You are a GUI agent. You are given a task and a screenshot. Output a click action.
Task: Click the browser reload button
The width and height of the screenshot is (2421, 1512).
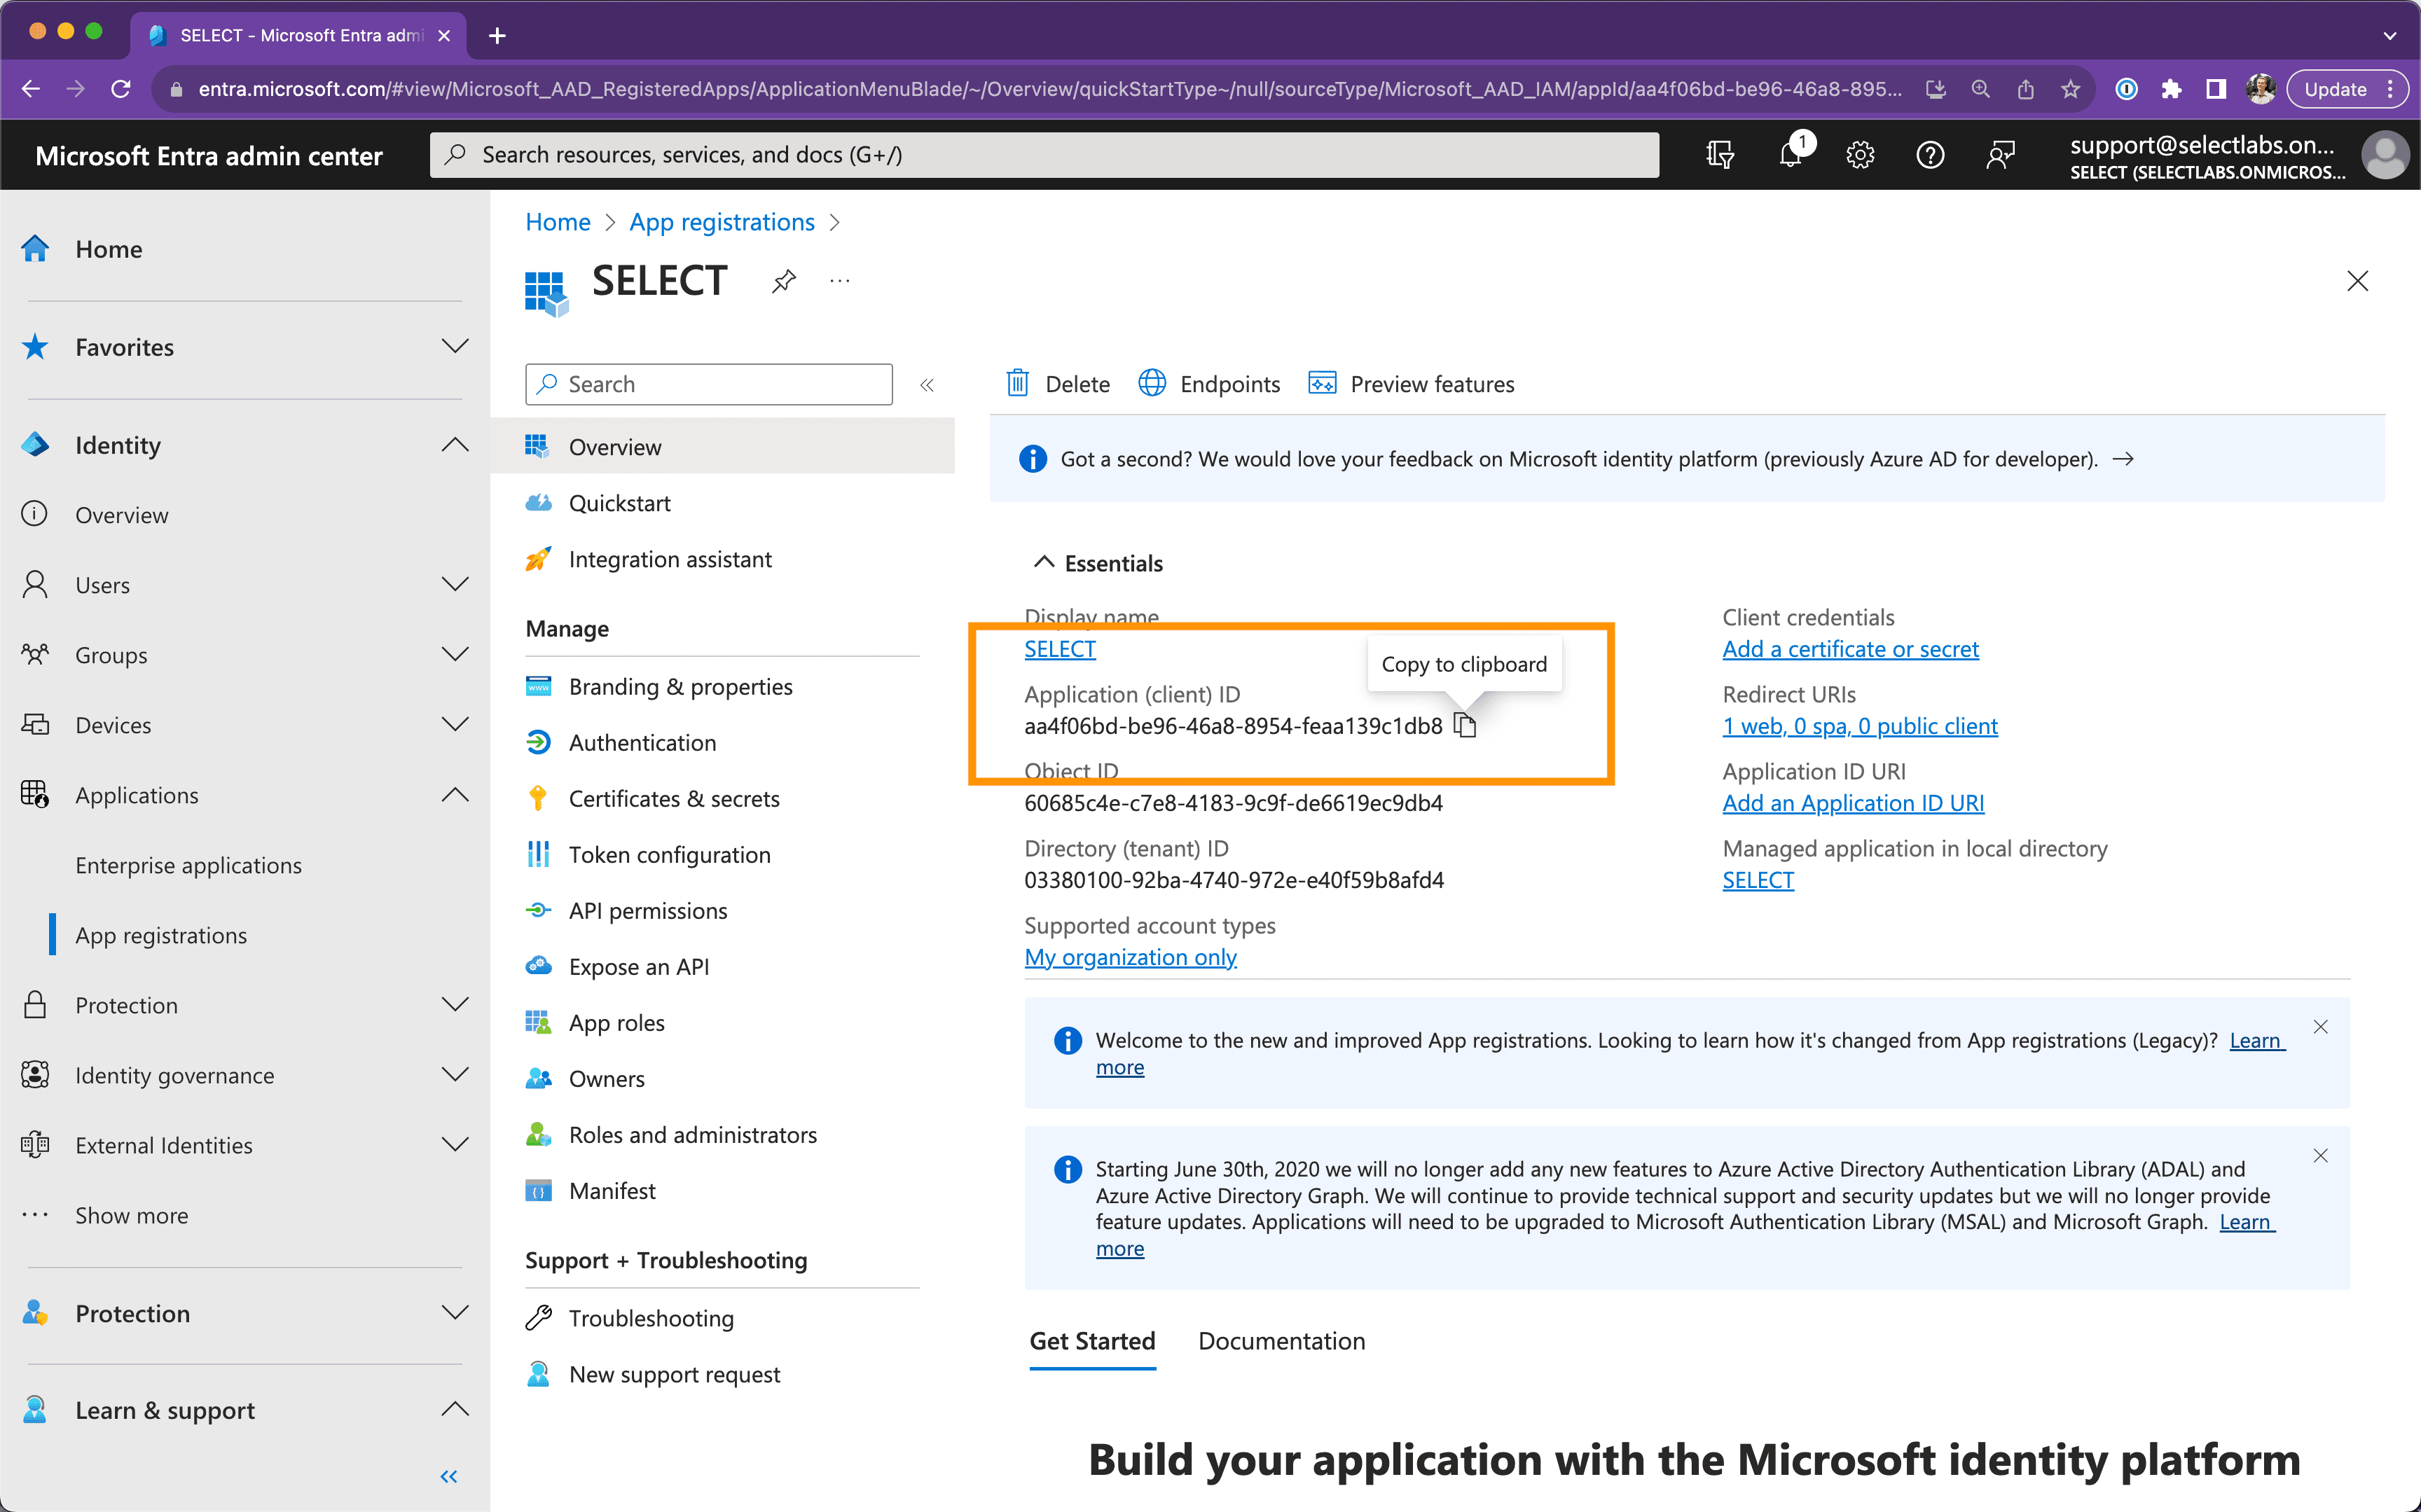pyautogui.click(x=121, y=89)
